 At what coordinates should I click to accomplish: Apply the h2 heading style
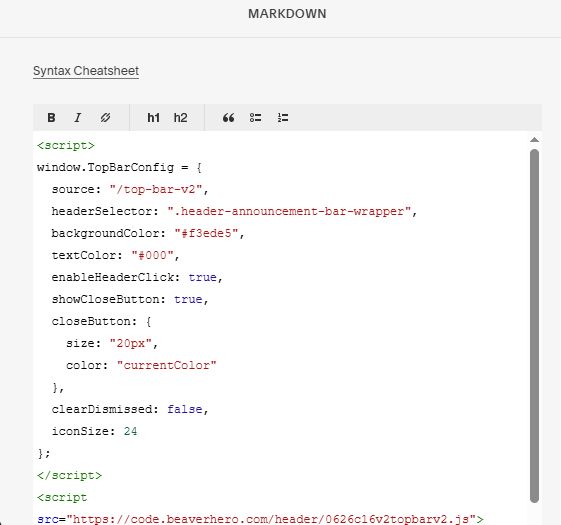click(180, 118)
